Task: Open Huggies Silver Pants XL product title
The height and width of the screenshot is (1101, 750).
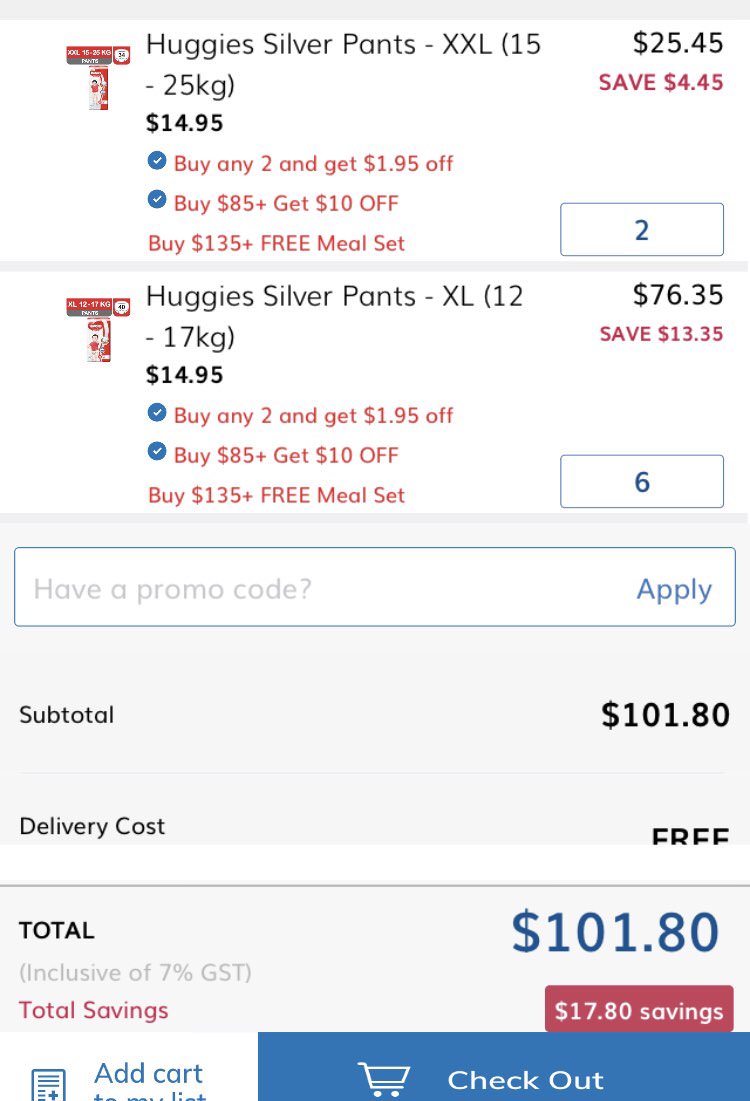Action: tap(334, 316)
